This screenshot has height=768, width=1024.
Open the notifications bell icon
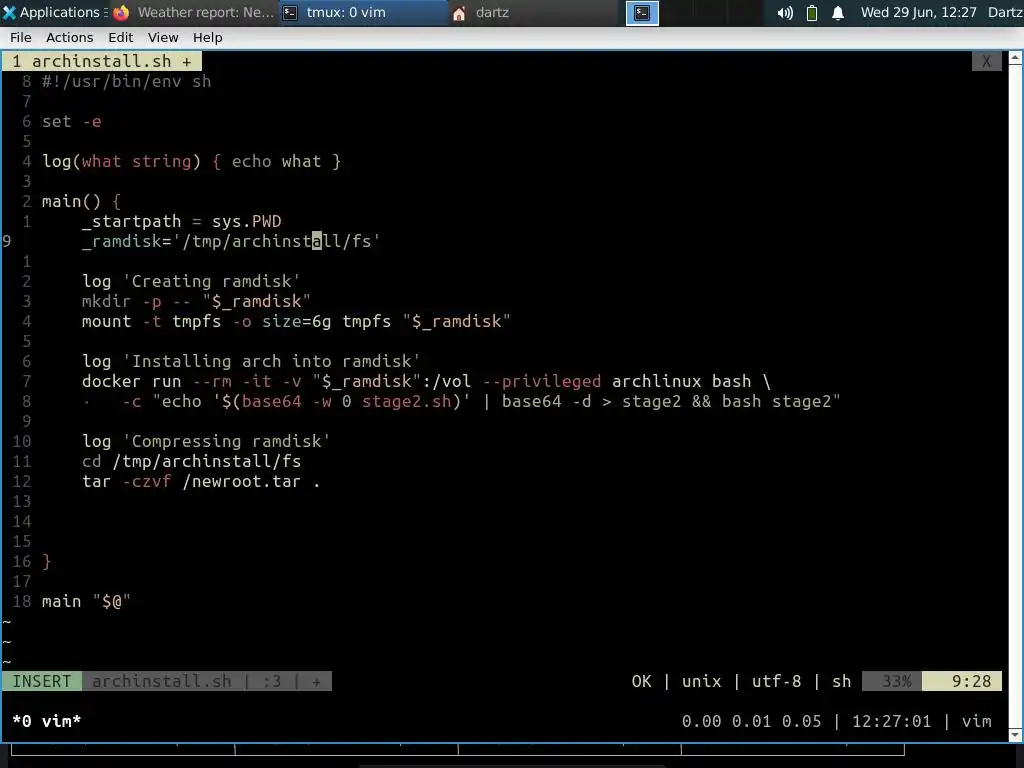pos(838,12)
